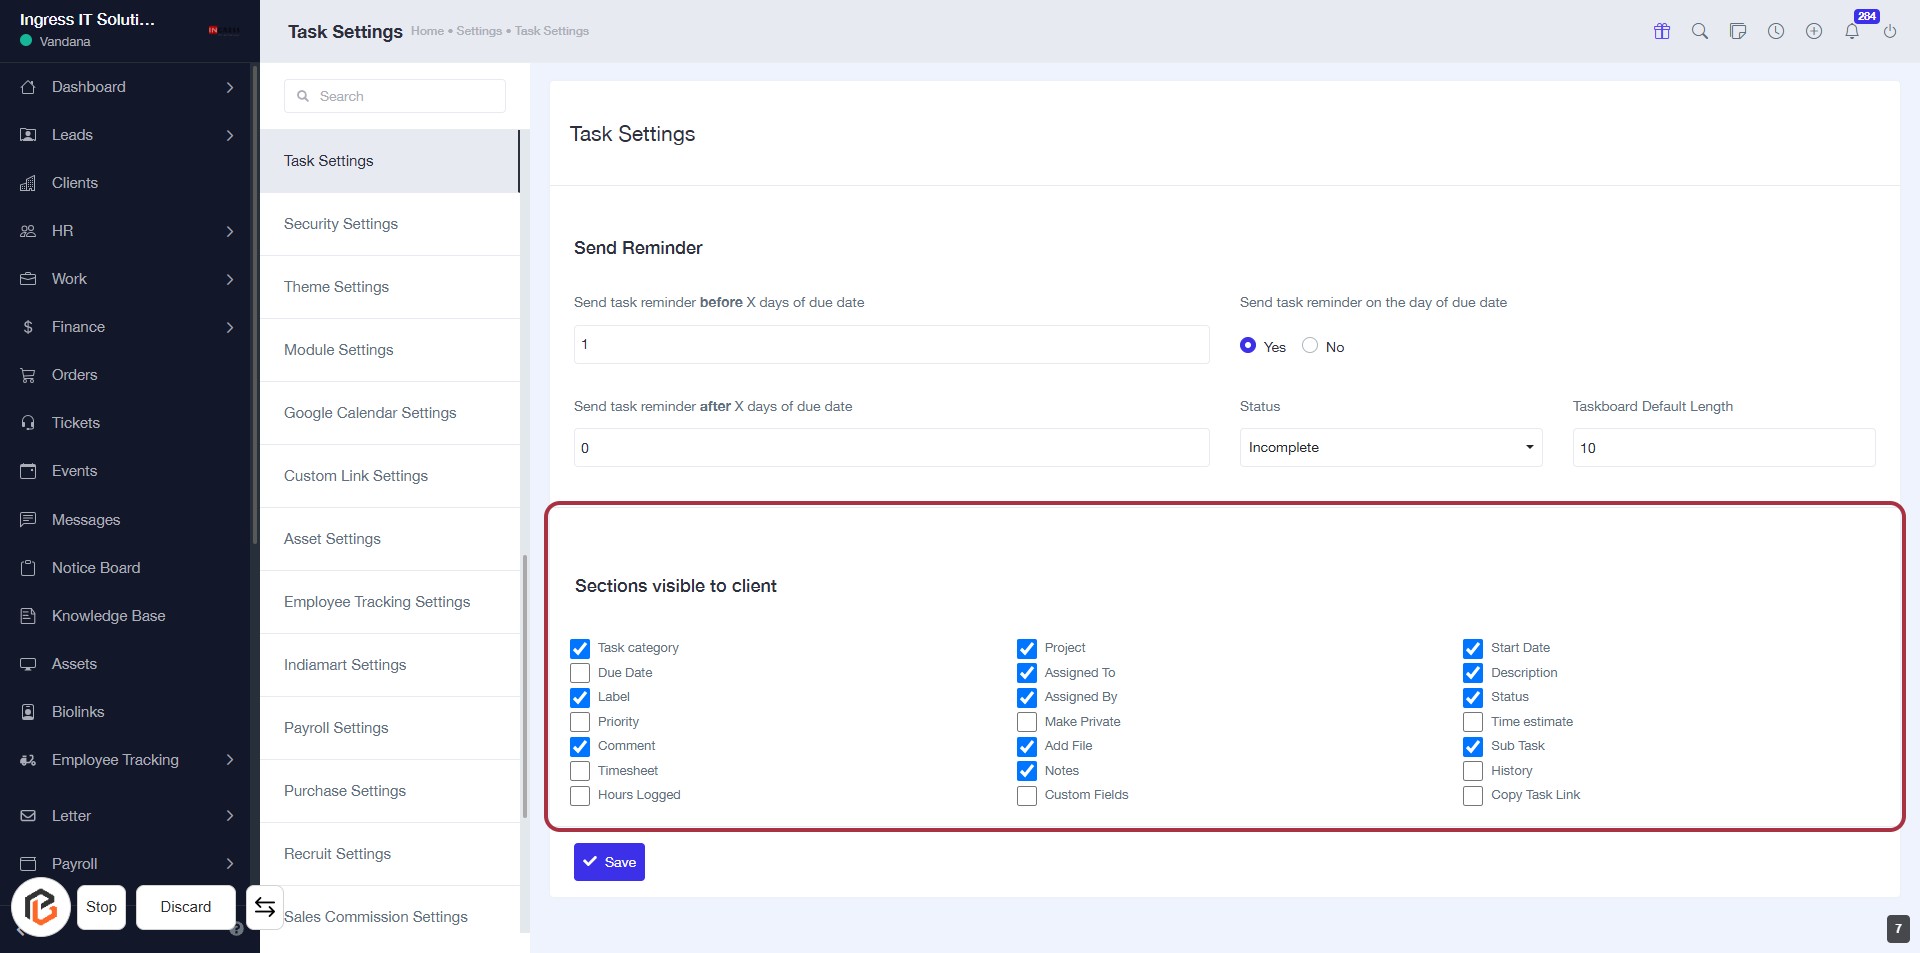The height and width of the screenshot is (953, 1920).
Task: Select No for due date reminder
Action: 1310,346
